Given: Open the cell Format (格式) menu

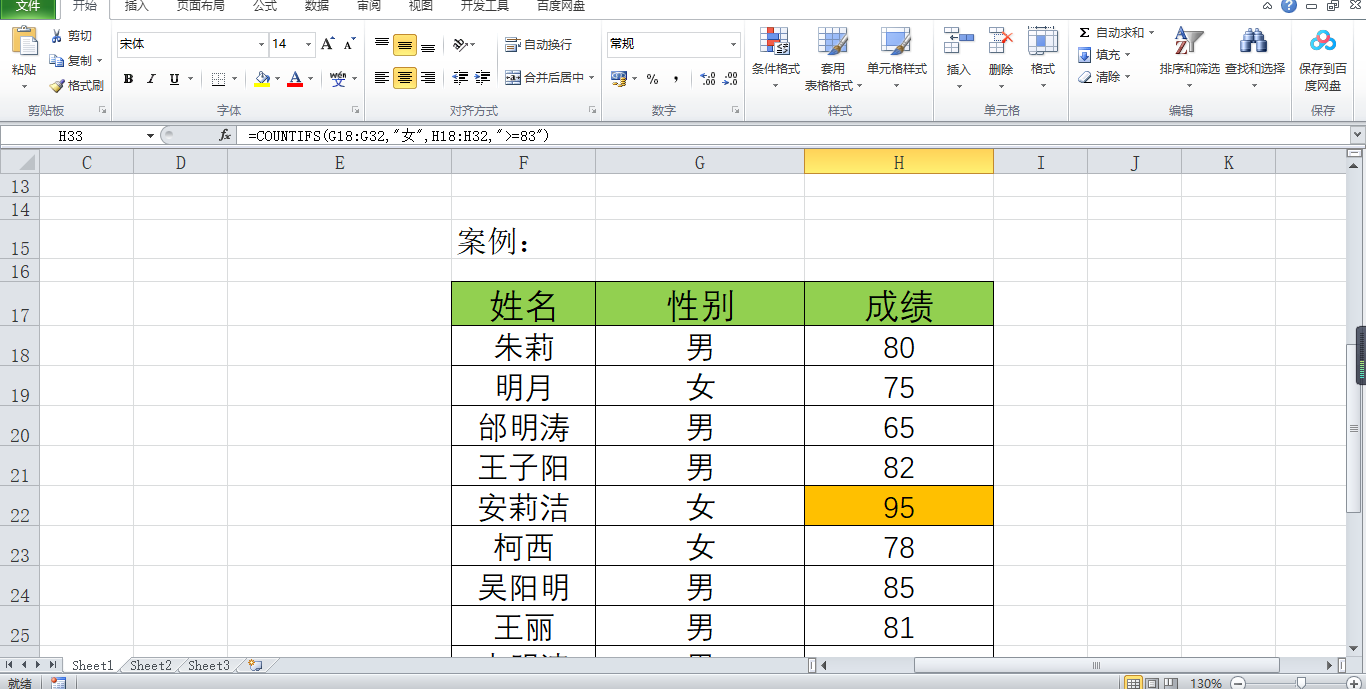Looking at the screenshot, I should point(1043,58).
